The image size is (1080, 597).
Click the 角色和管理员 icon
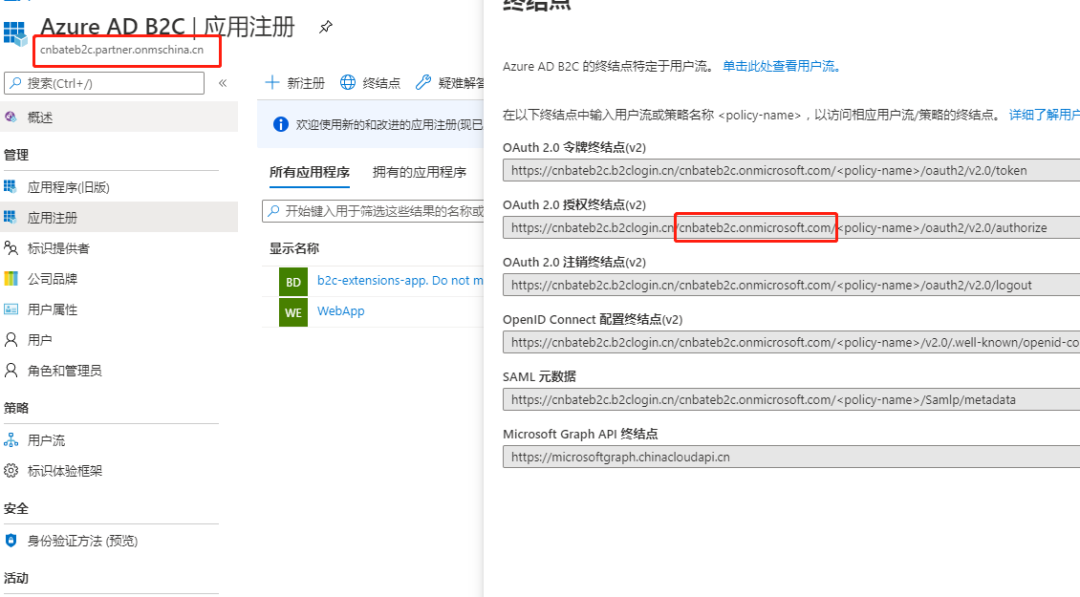pyautogui.click(x=10, y=370)
